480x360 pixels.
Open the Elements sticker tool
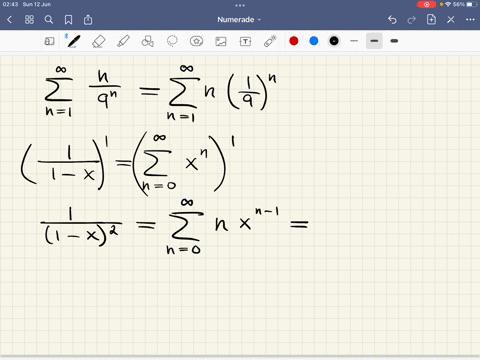coord(196,41)
